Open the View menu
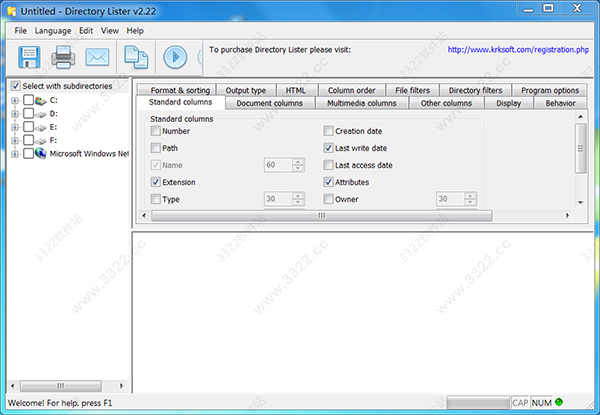 click(110, 31)
